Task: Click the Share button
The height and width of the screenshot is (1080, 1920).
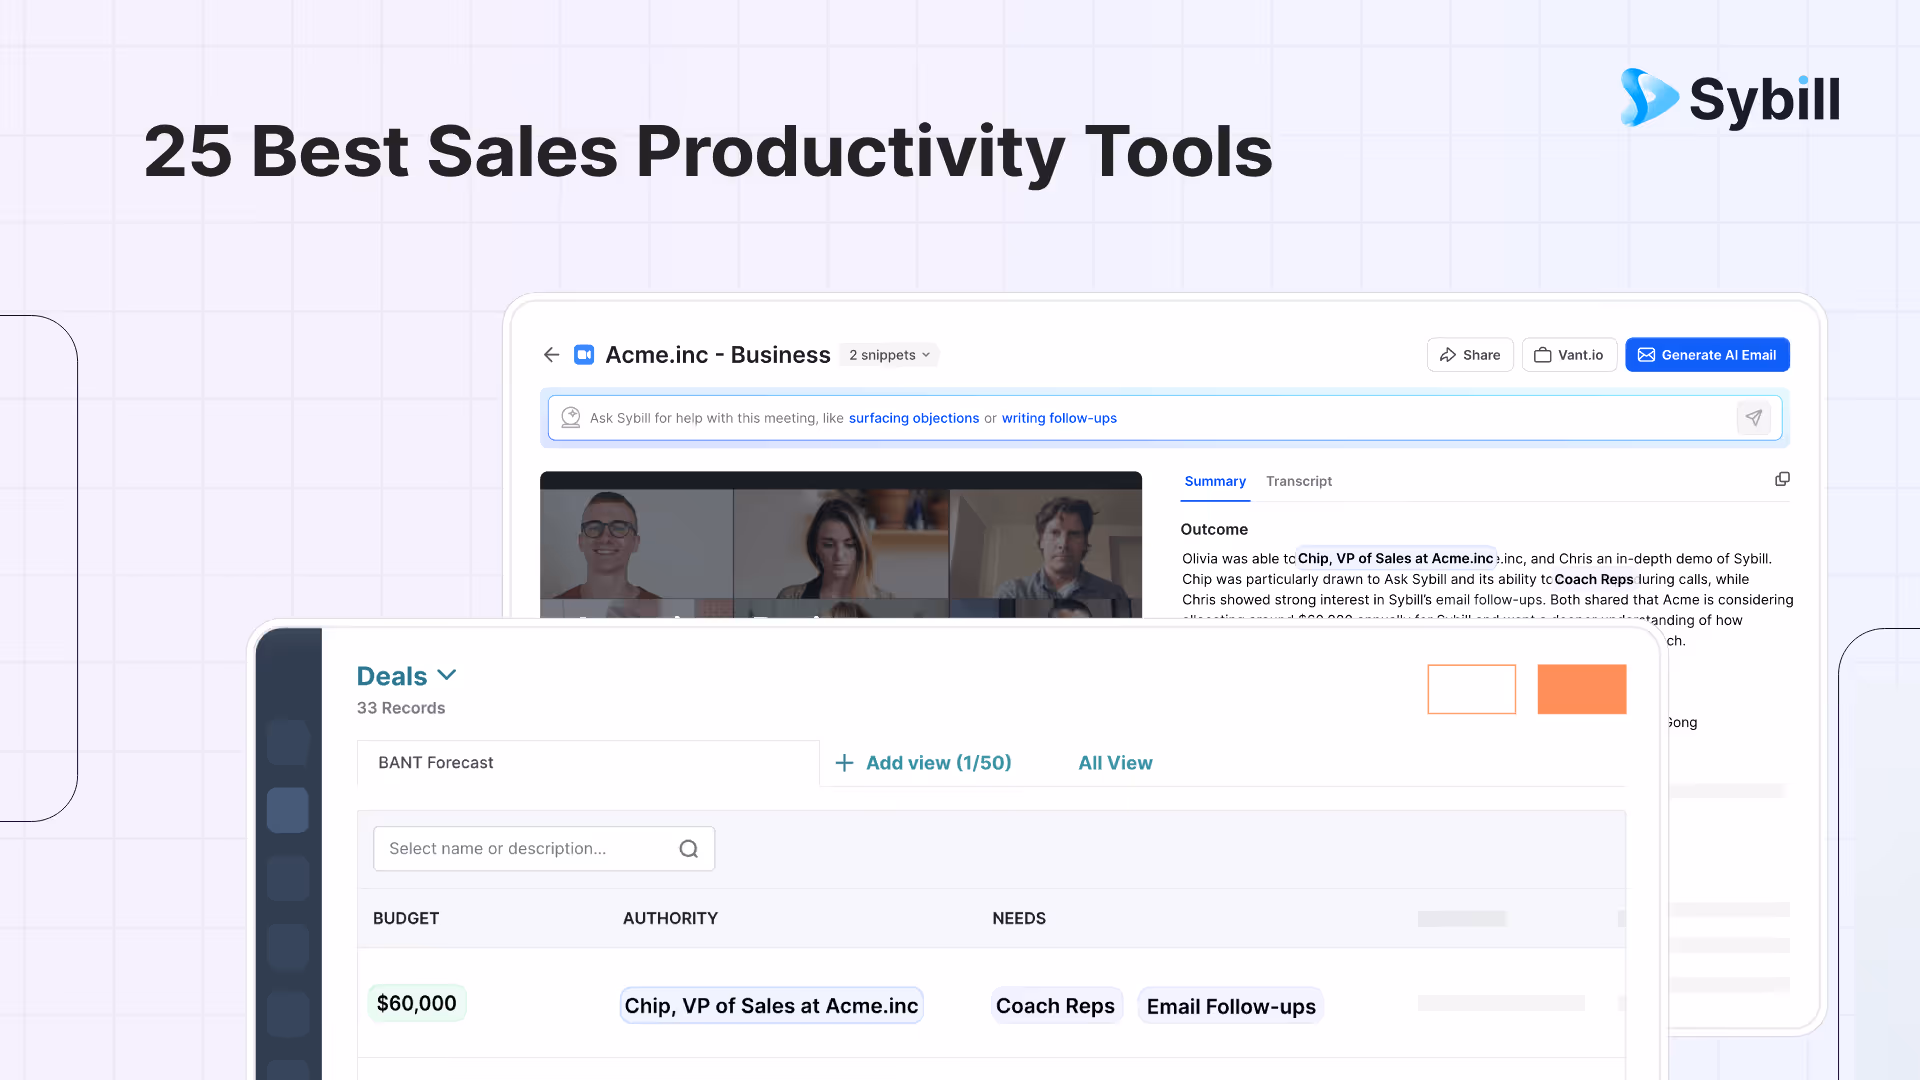Action: (1470, 355)
